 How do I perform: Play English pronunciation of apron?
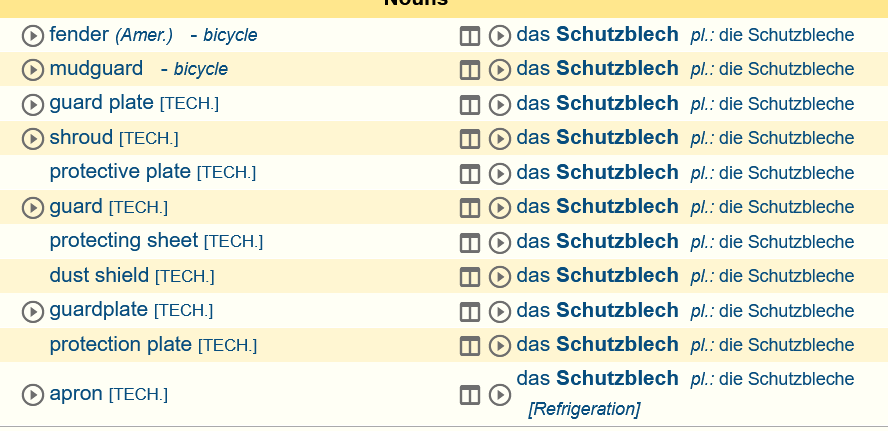point(33,395)
